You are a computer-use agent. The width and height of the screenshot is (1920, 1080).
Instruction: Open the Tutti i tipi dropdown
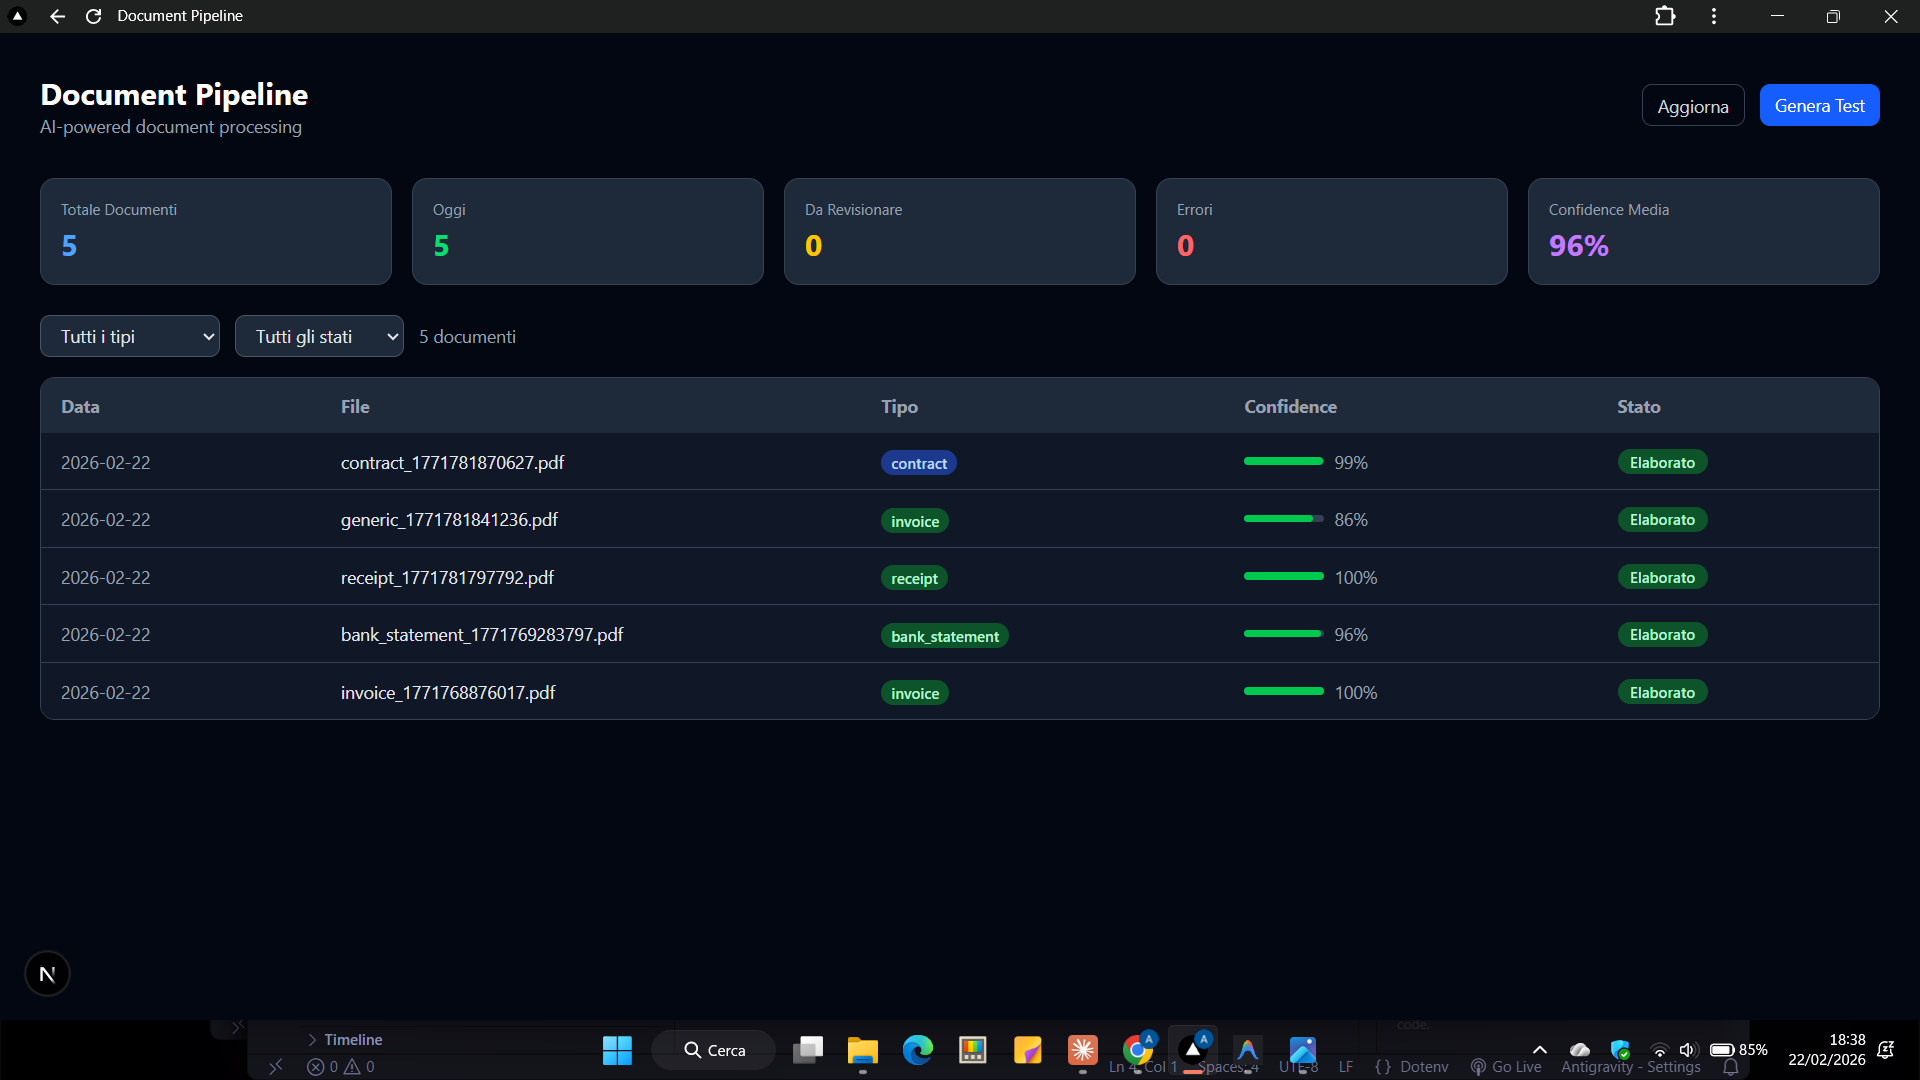tap(130, 337)
